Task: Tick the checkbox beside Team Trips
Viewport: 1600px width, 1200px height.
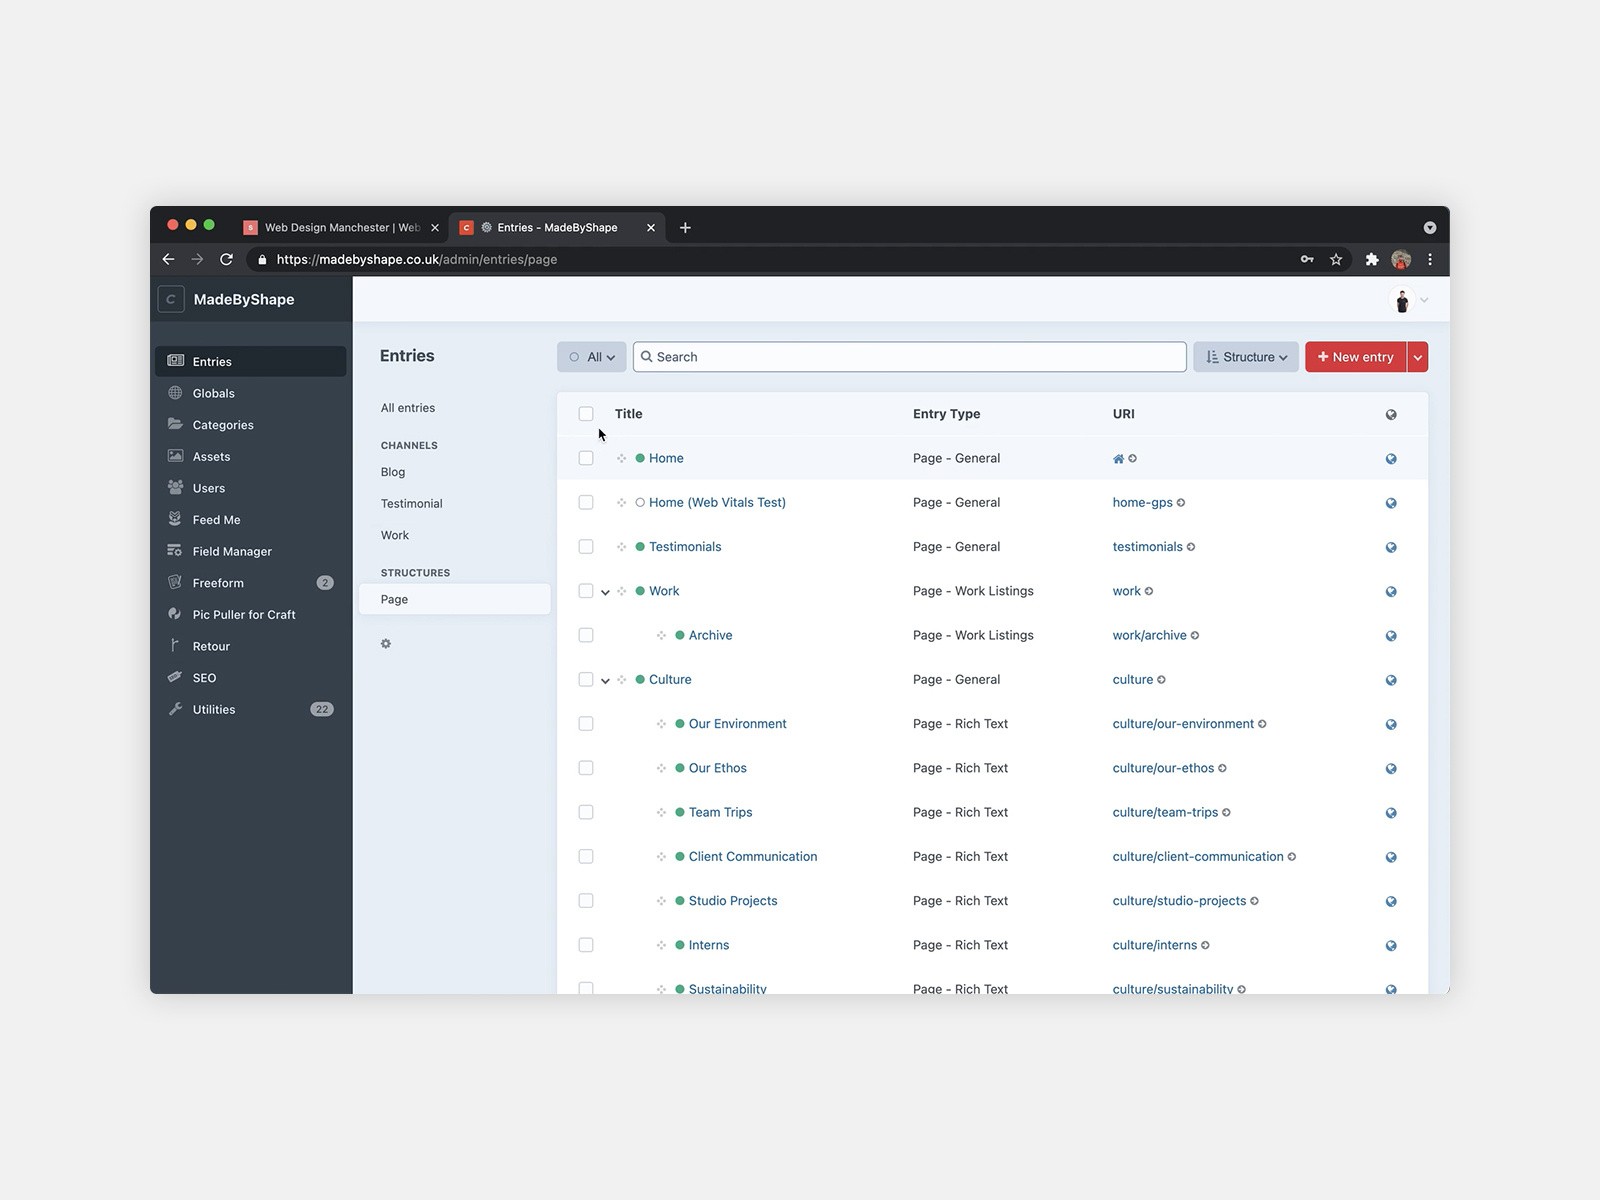Action: (x=586, y=812)
